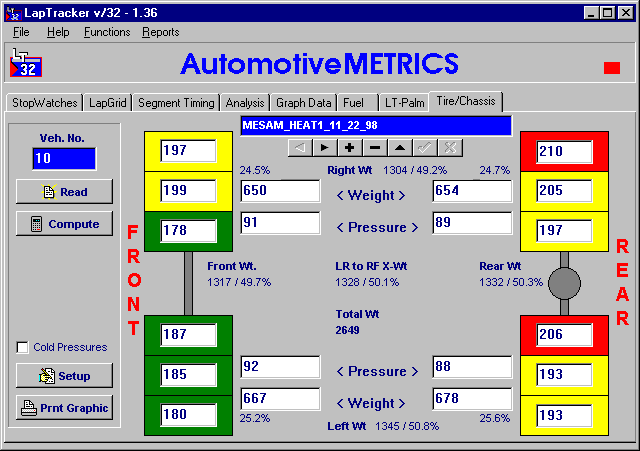Click left rear temperature field 206
The image size is (640, 451).
(x=564, y=335)
